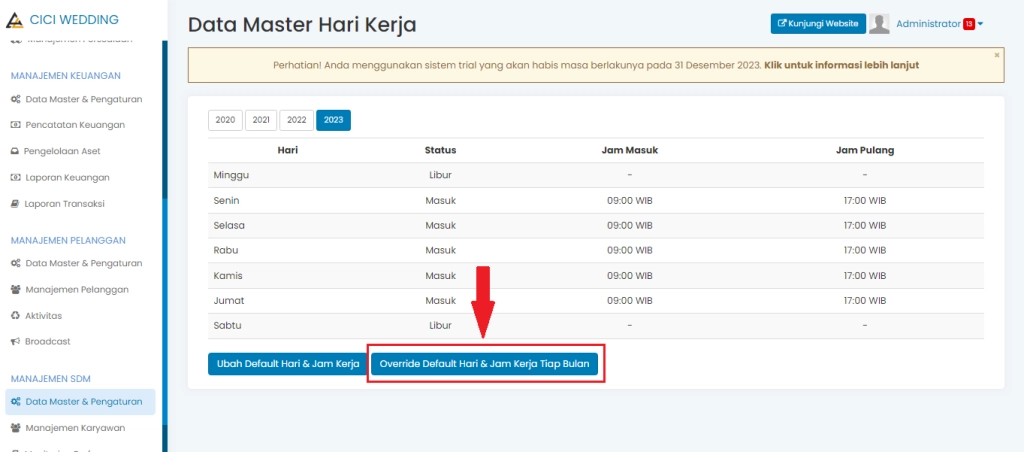Click the Rabu row day cell

288,250
